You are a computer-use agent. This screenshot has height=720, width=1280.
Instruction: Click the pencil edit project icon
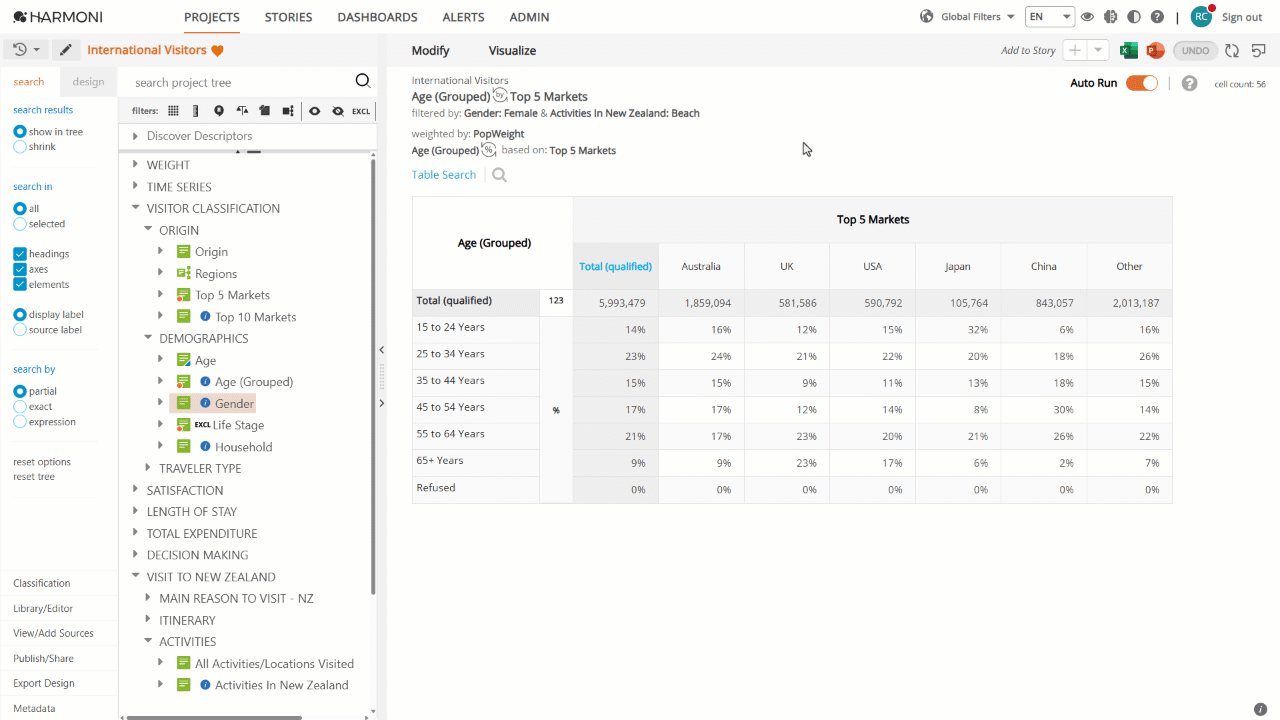point(66,50)
